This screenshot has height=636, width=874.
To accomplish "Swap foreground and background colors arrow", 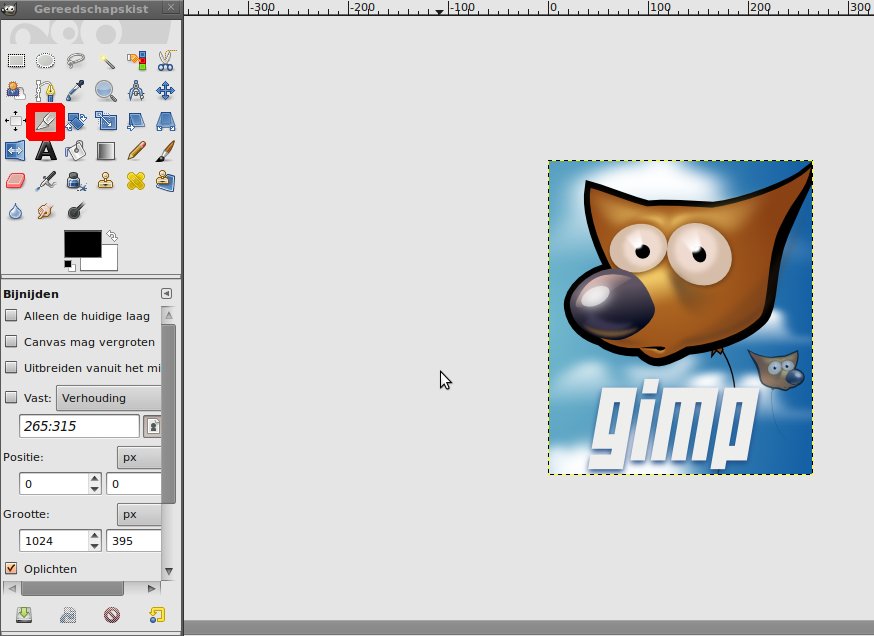I will (x=112, y=236).
